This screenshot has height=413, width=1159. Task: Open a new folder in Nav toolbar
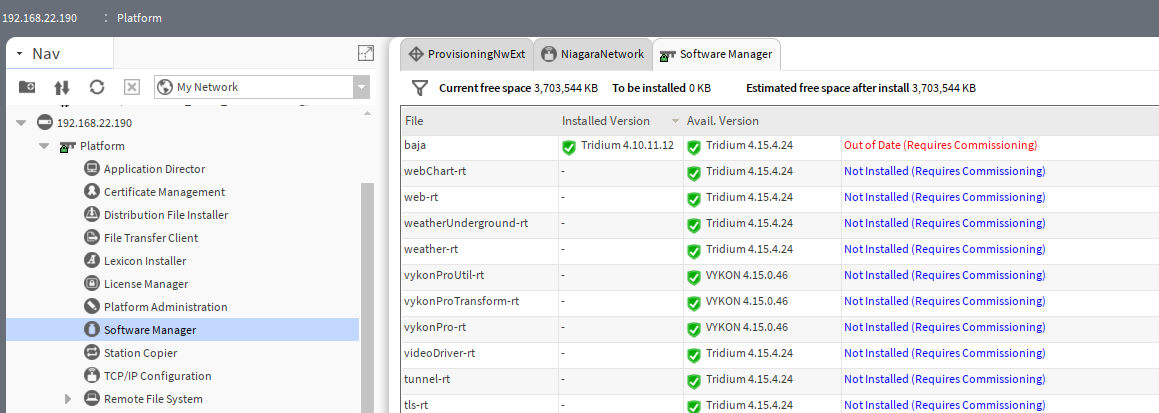click(x=27, y=86)
